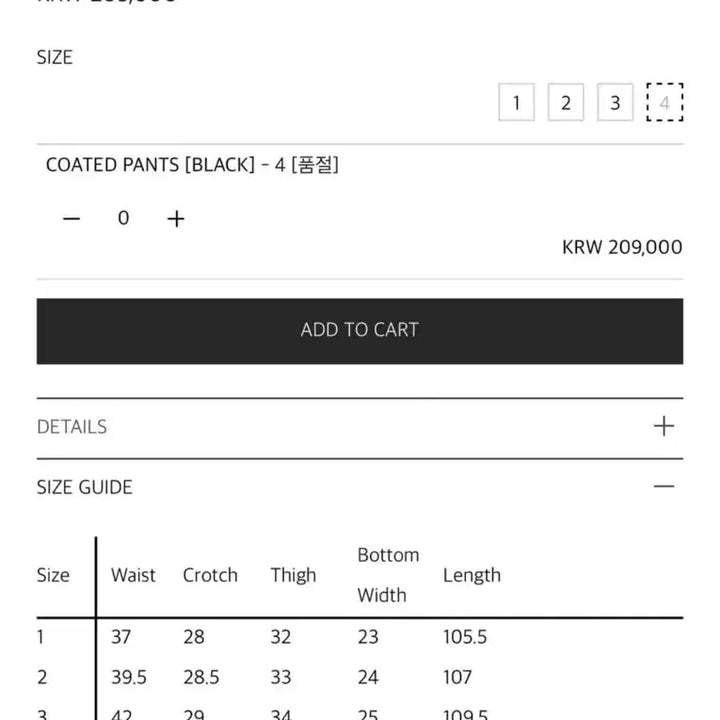Decrease quantity with the minus icon
The height and width of the screenshot is (720, 720).
pos(72,219)
